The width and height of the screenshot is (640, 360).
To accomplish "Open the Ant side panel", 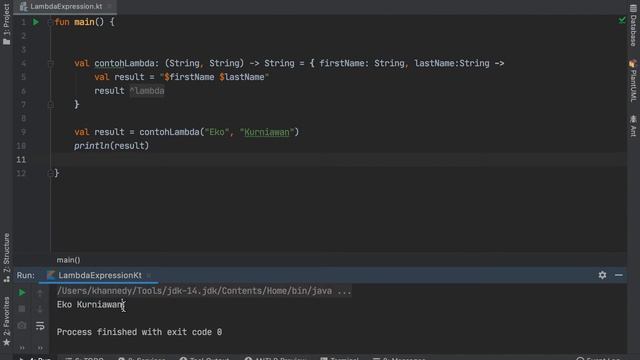I will click(x=633, y=126).
